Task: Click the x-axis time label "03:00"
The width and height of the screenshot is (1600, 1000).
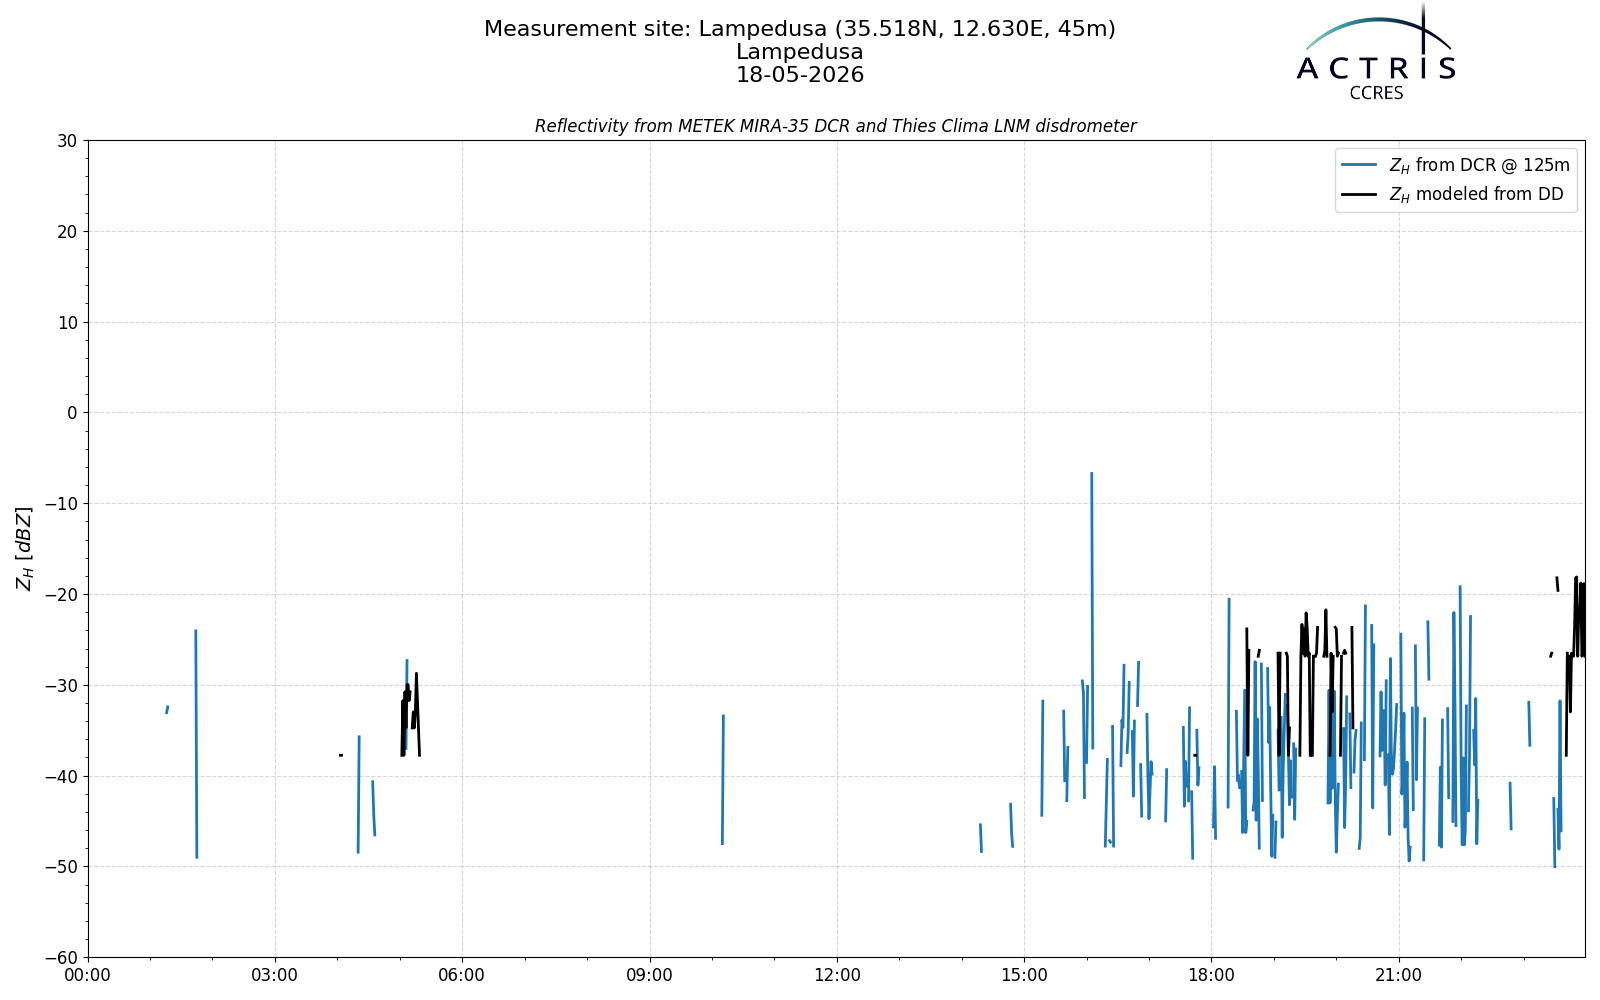Action: point(275,975)
